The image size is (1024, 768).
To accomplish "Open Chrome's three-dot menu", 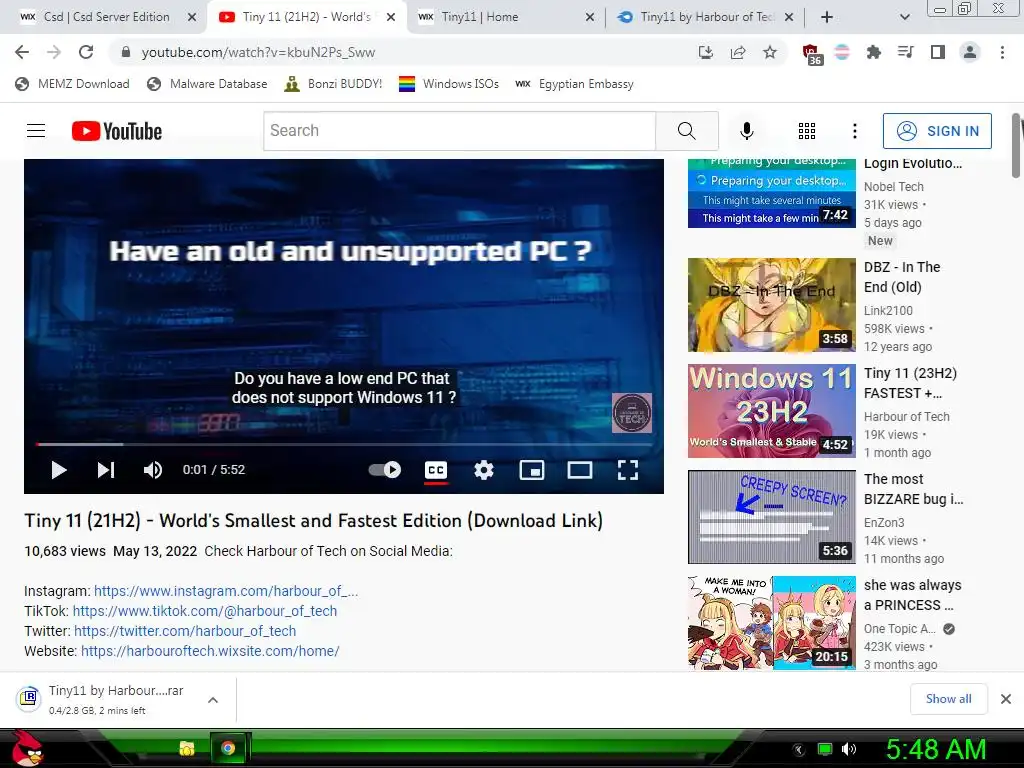I will [1002, 52].
